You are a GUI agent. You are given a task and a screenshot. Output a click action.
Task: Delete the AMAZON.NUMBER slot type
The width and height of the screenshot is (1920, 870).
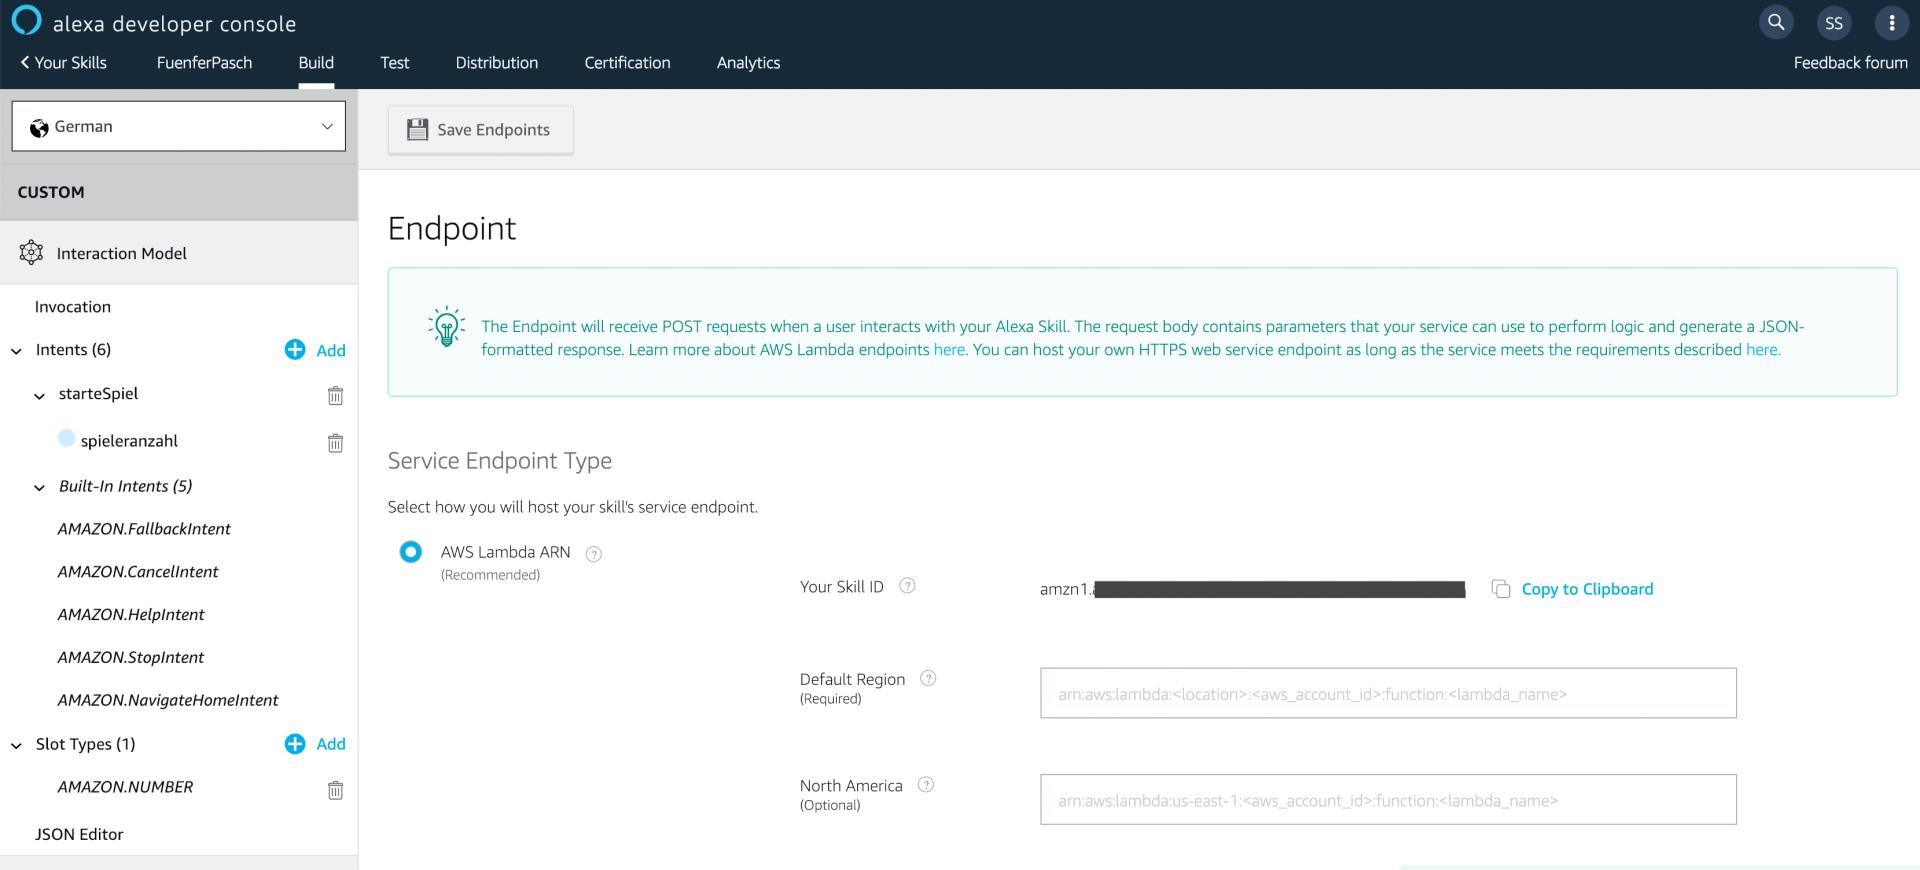point(335,790)
